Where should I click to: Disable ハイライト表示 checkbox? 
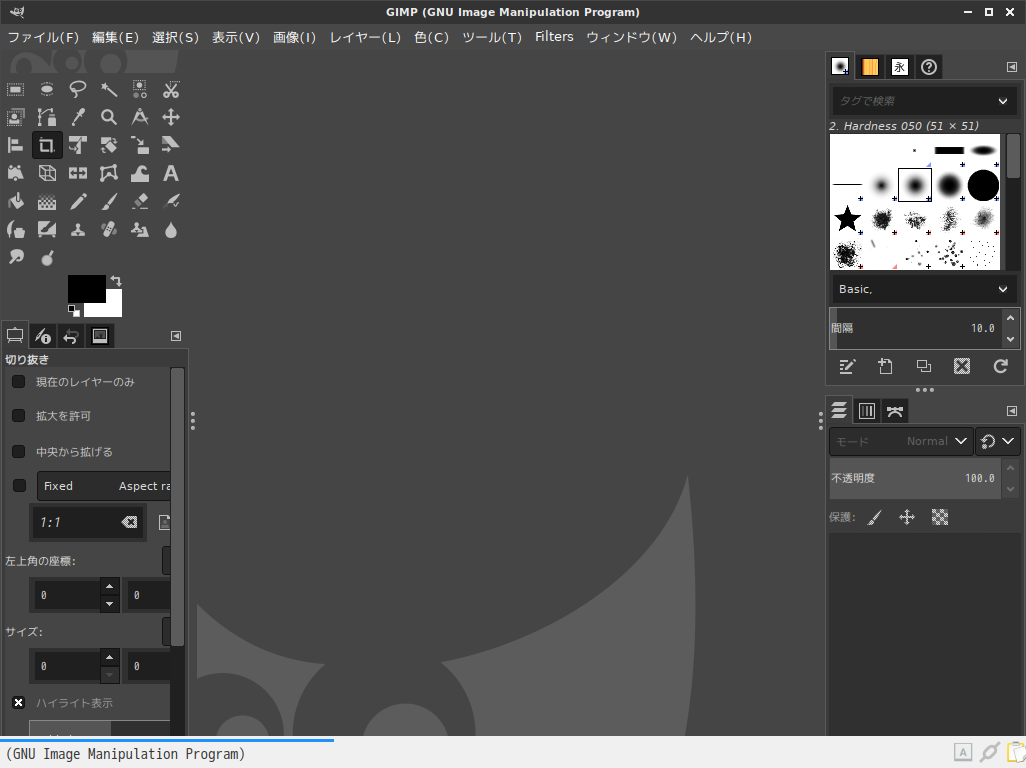tap(18, 703)
